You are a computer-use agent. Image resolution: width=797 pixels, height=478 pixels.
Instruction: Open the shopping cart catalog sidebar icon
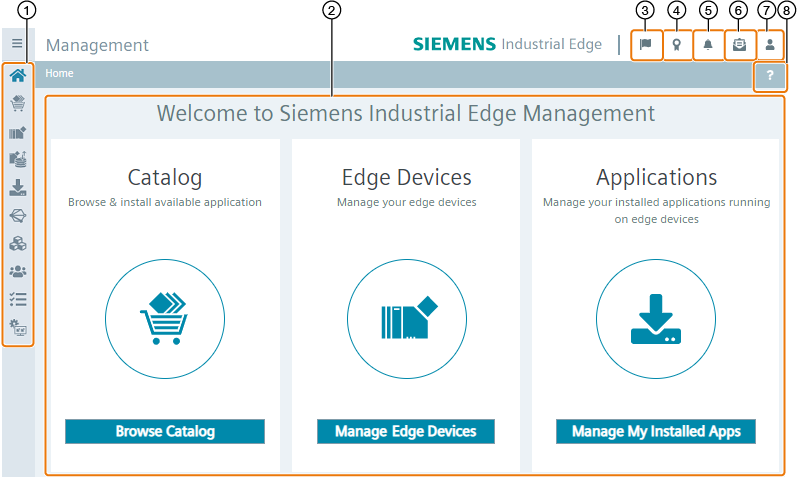pyautogui.click(x=18, y=103)
